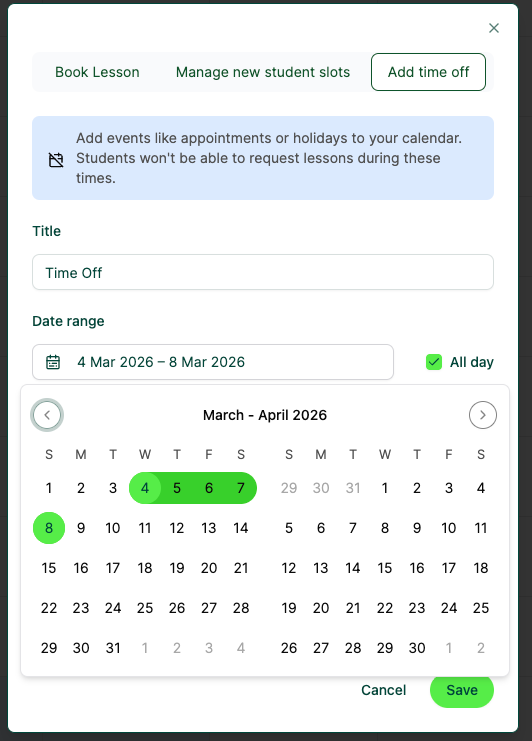Image resolution: width=532 pixels, height=741 pixels.
Task: Click the crossed-out calendar info icon
Action: coord(56,160)
